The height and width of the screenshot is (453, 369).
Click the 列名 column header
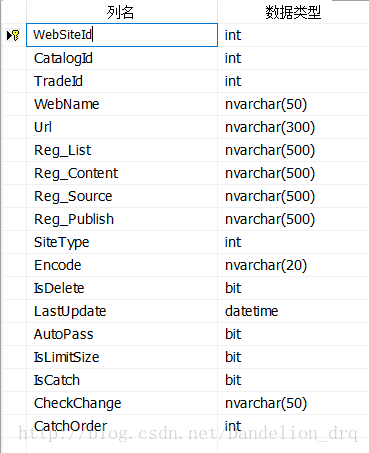(x=122, y=12)
